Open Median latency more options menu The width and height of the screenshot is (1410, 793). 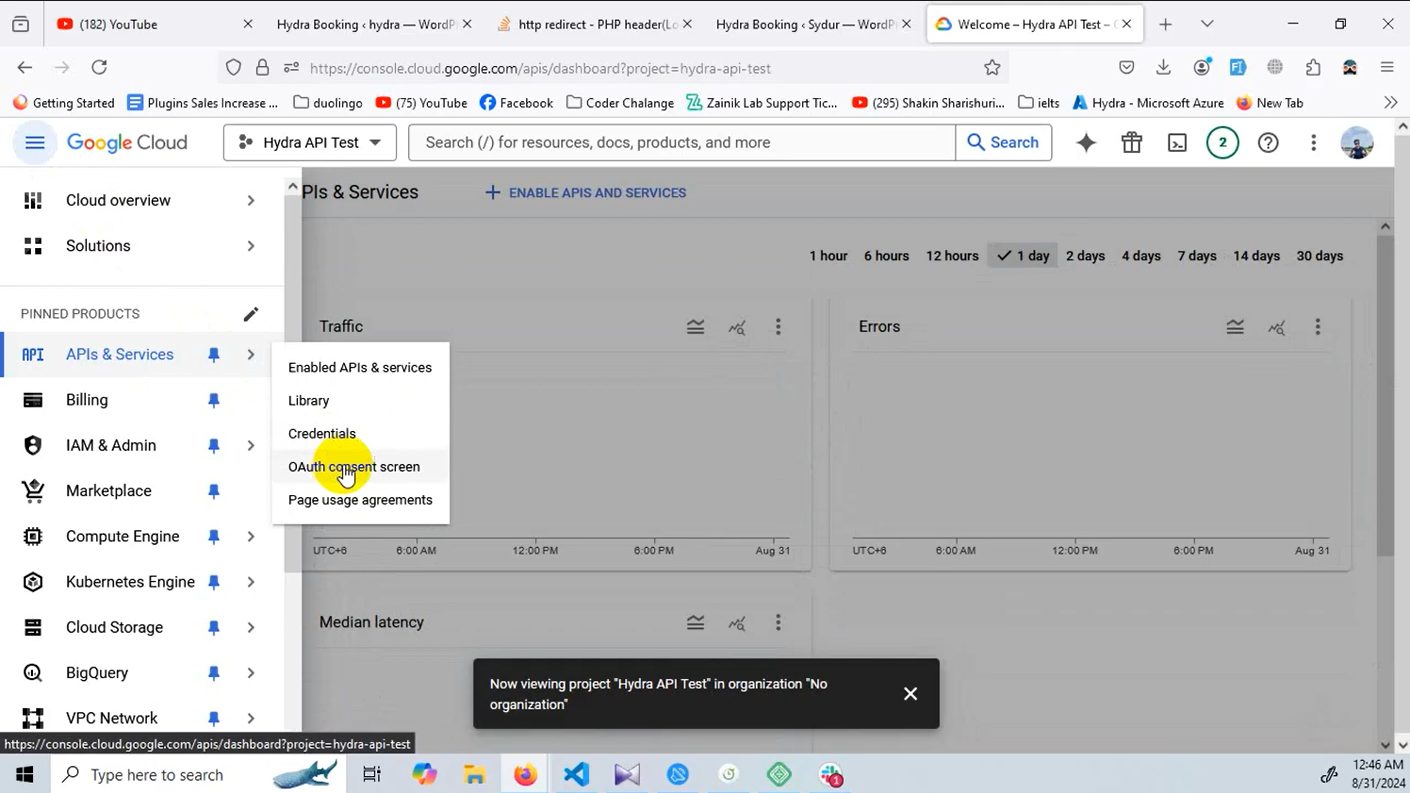778,623
